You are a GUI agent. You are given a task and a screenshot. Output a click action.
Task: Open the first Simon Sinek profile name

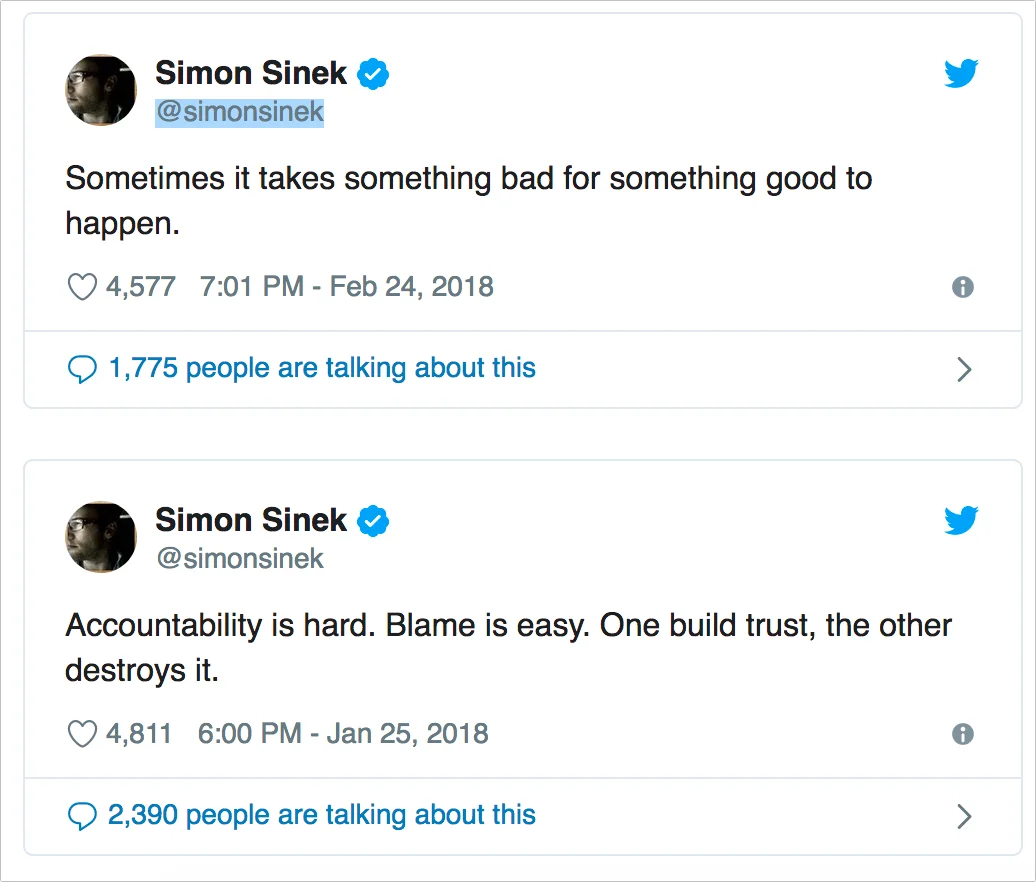pyautogui.click(x=250, y=73)
